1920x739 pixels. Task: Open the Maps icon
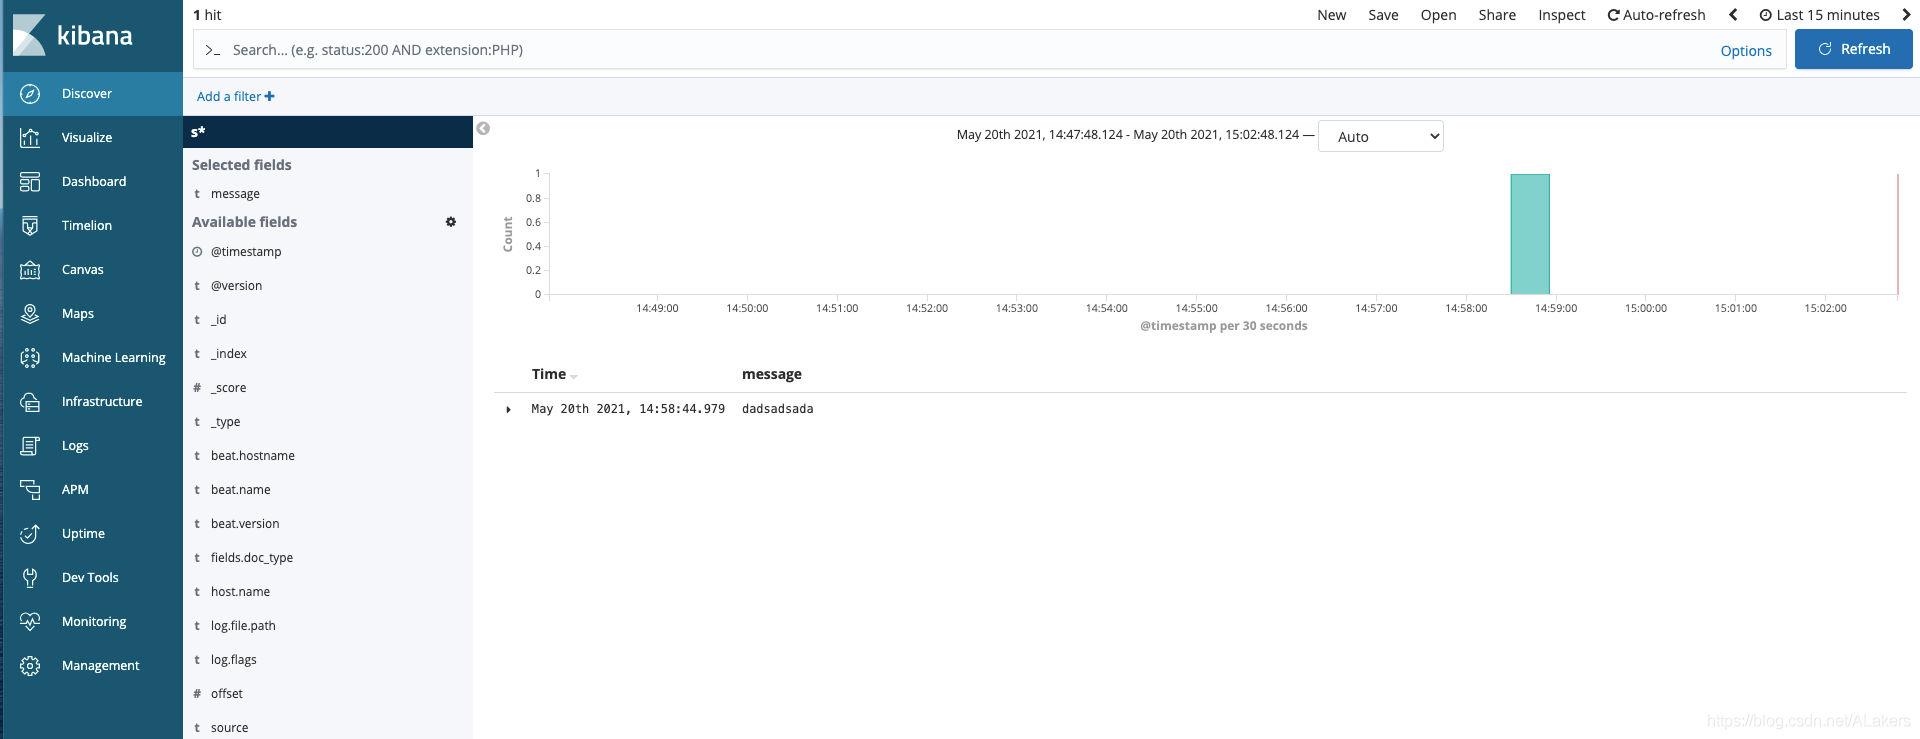[30, 314]
